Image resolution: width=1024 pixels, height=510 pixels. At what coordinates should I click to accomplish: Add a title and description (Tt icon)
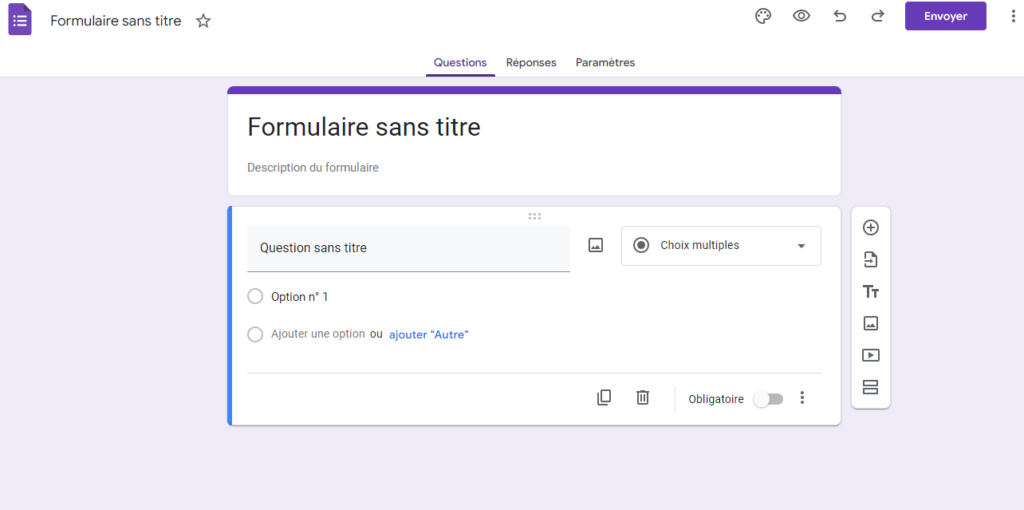click(x=871, y=292)
